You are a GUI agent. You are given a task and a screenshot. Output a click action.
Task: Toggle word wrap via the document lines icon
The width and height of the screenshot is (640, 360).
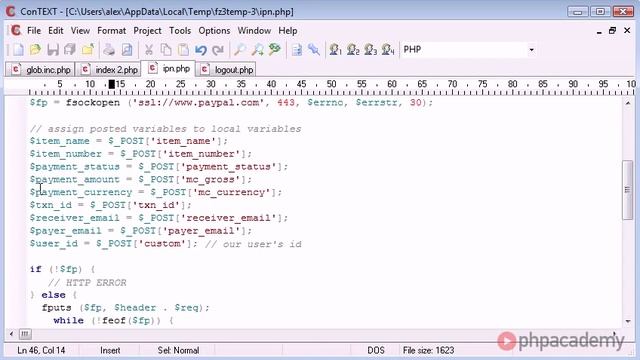click(297, 50)
